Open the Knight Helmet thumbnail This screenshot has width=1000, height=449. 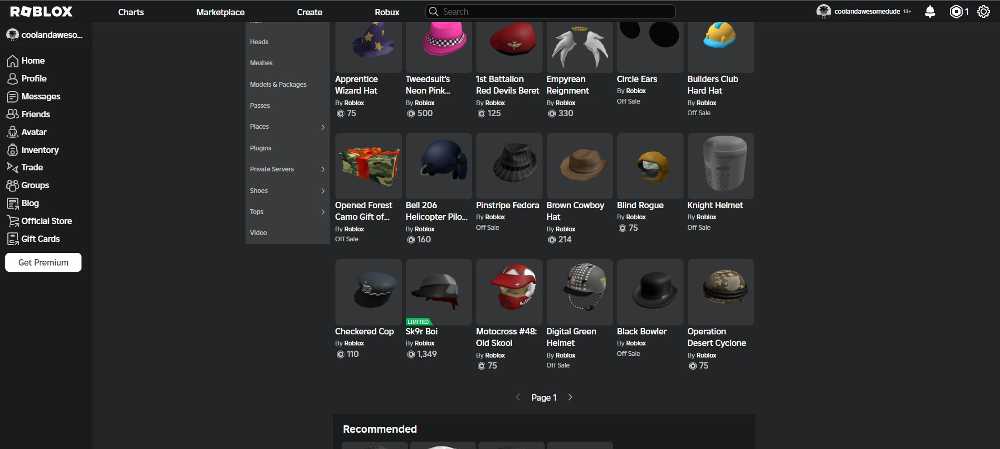(x=721, y=166)
